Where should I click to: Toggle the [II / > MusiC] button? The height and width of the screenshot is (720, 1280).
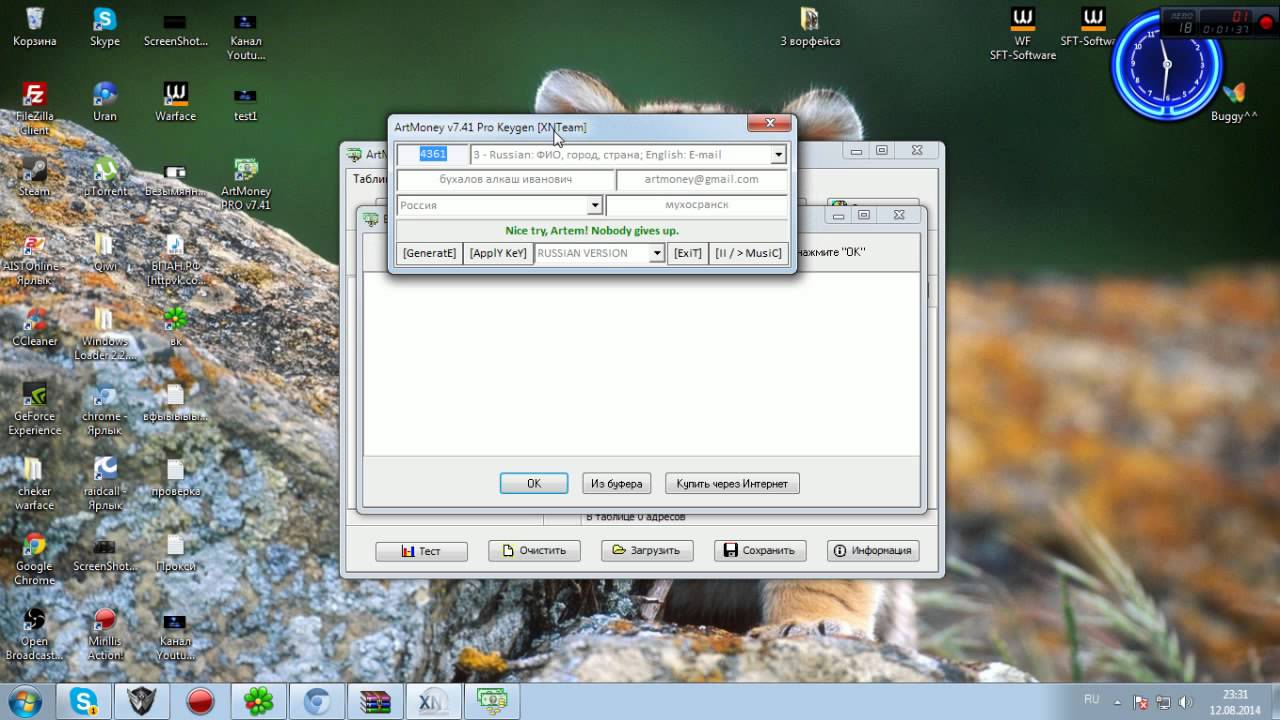pos(749,253)
